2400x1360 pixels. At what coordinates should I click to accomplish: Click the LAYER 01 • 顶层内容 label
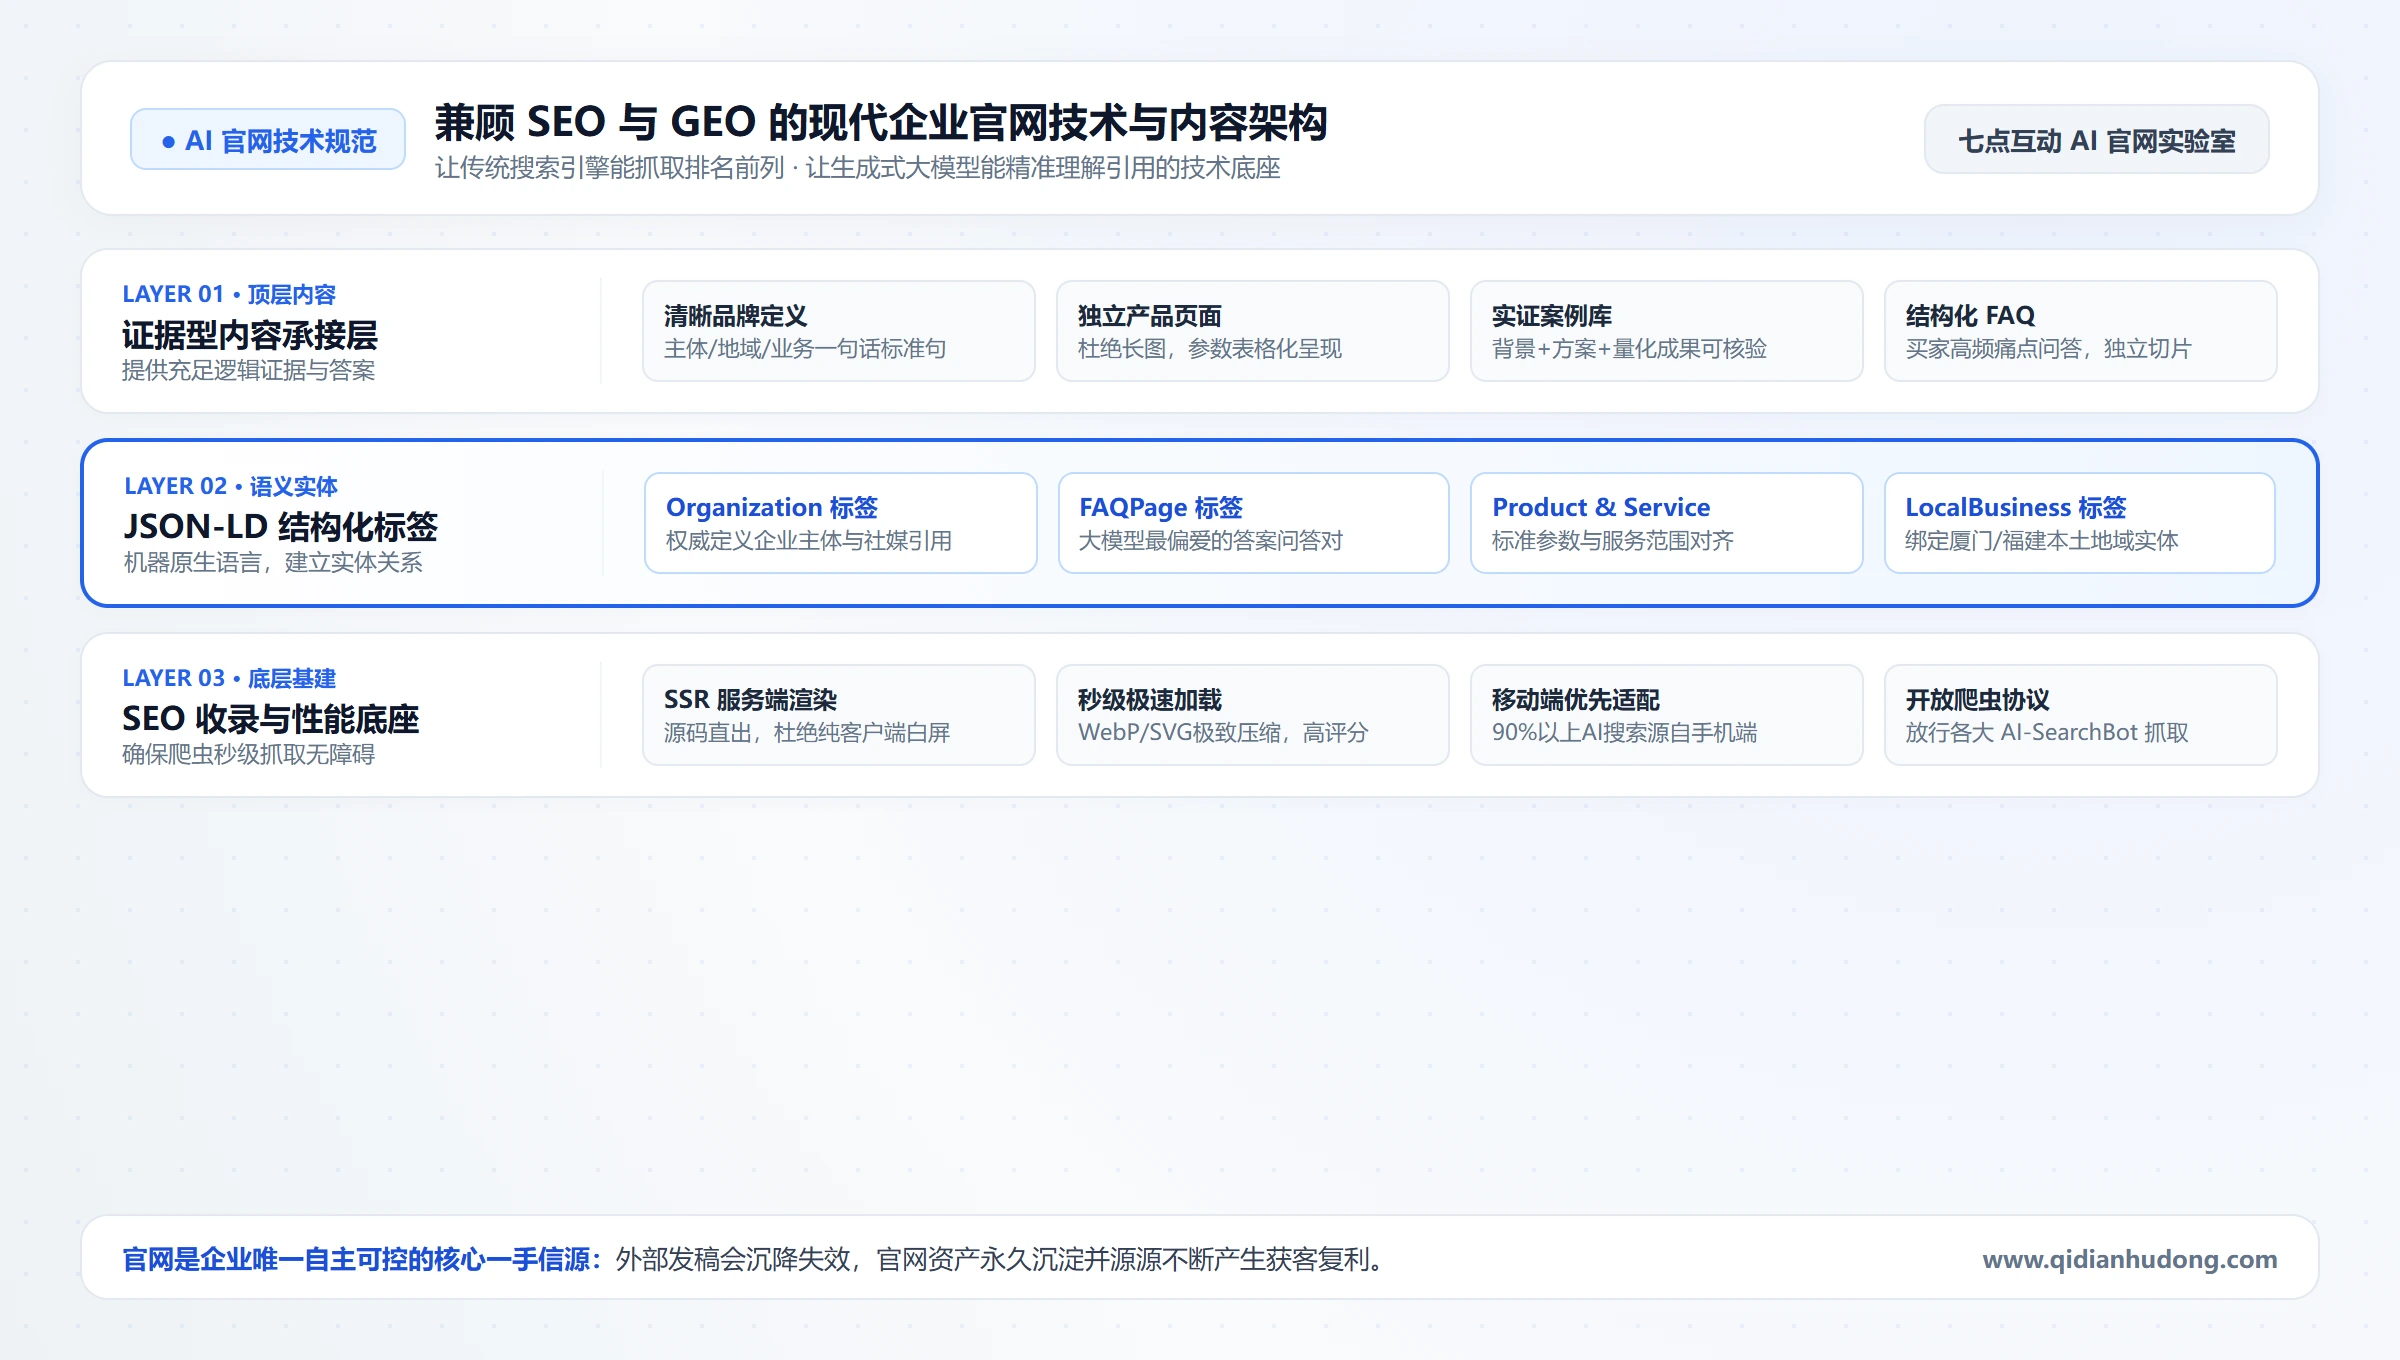229,294
